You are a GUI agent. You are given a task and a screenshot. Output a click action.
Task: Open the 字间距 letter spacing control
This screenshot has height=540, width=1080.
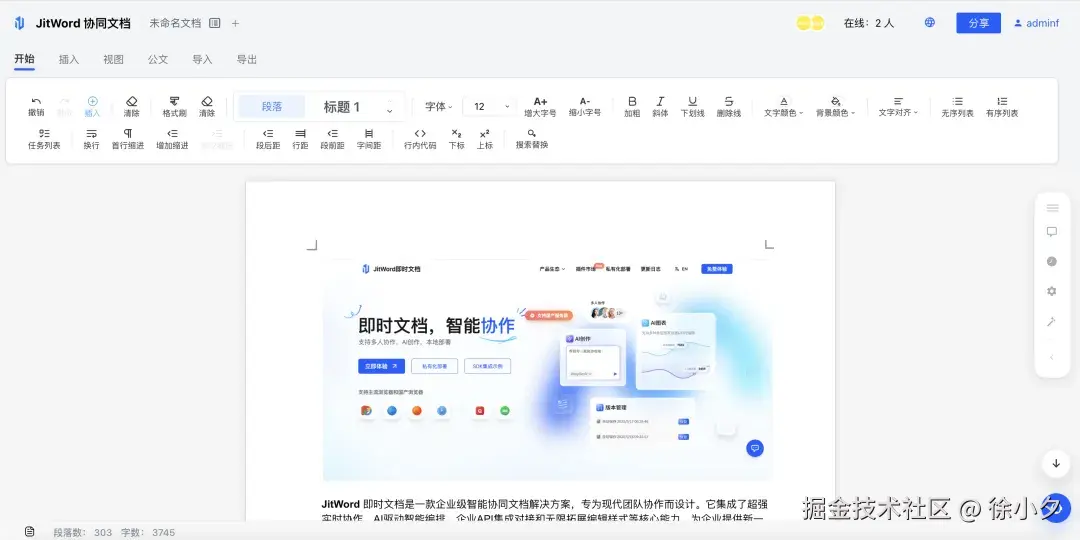(x=368, y=138)
